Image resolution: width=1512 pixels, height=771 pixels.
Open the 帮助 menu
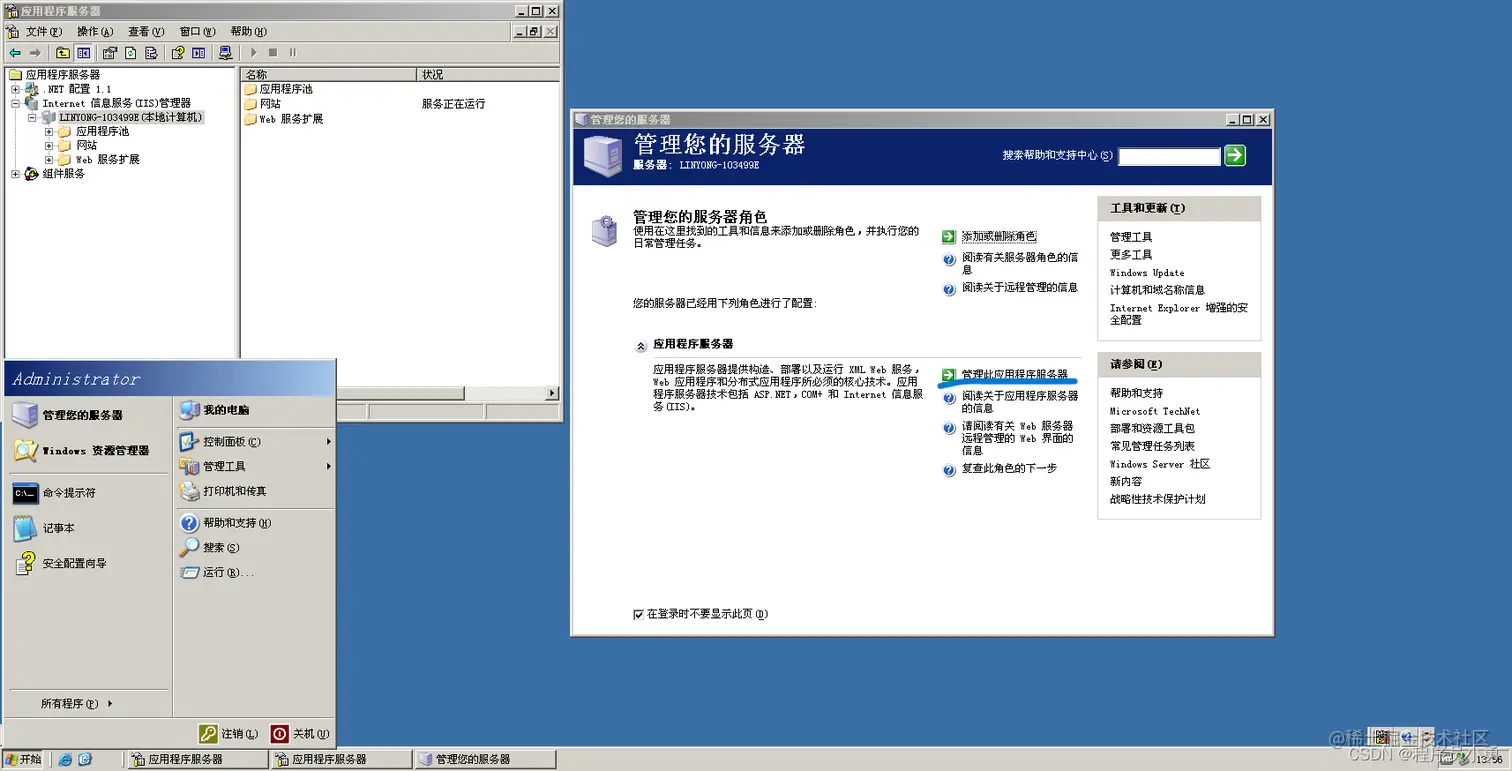coord(248,32)
